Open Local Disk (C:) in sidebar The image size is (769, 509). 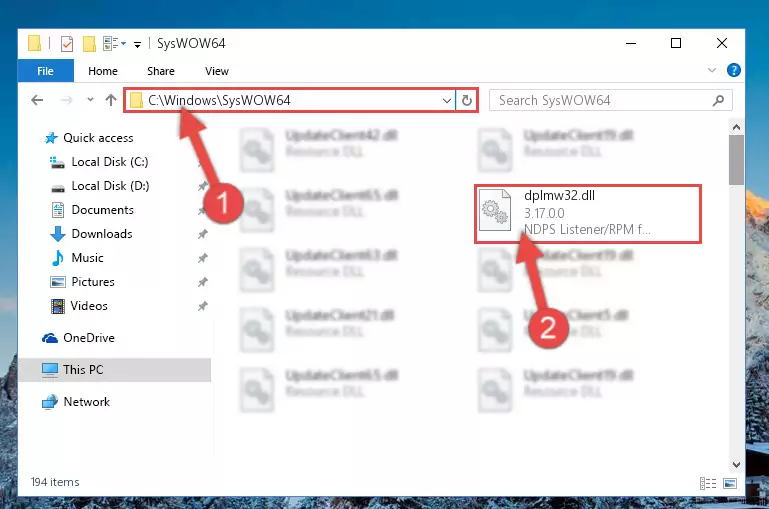point(109,162)
